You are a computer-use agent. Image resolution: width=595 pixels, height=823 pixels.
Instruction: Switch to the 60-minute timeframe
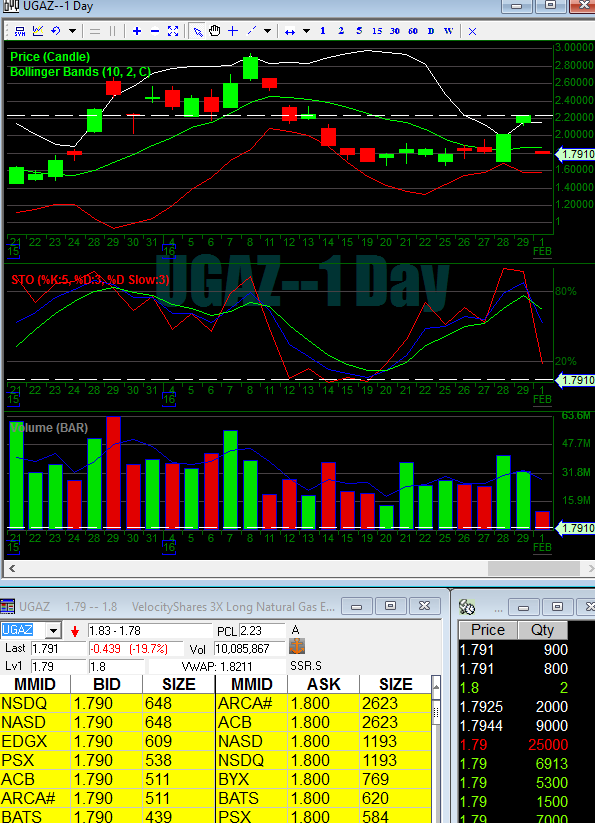tap(413, 31)
